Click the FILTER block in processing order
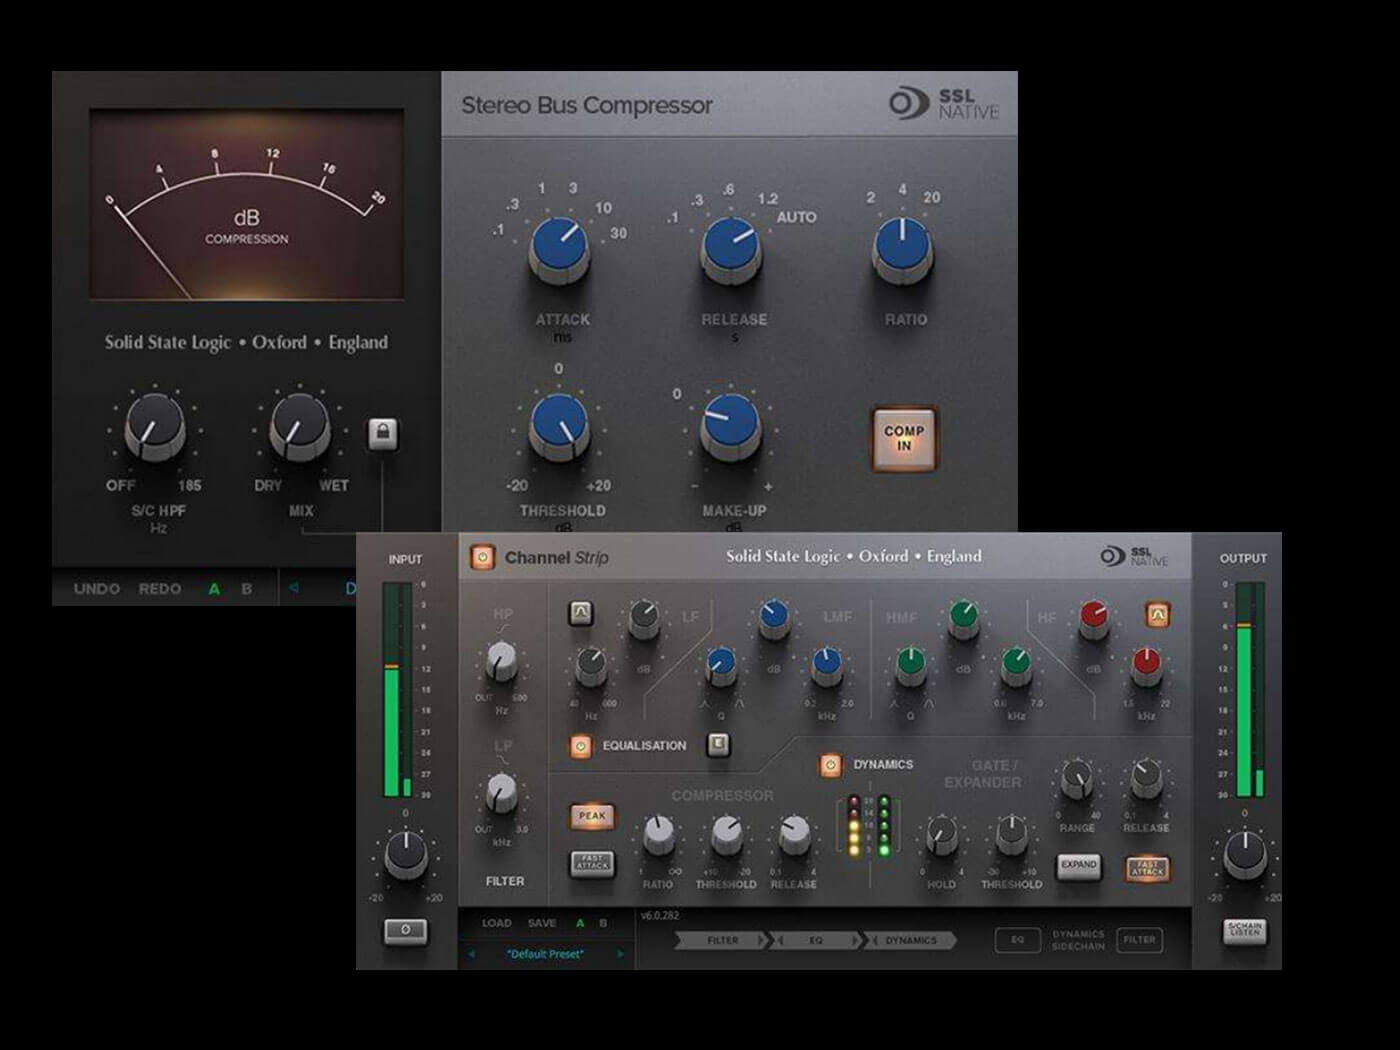 (x=722, y=940)
